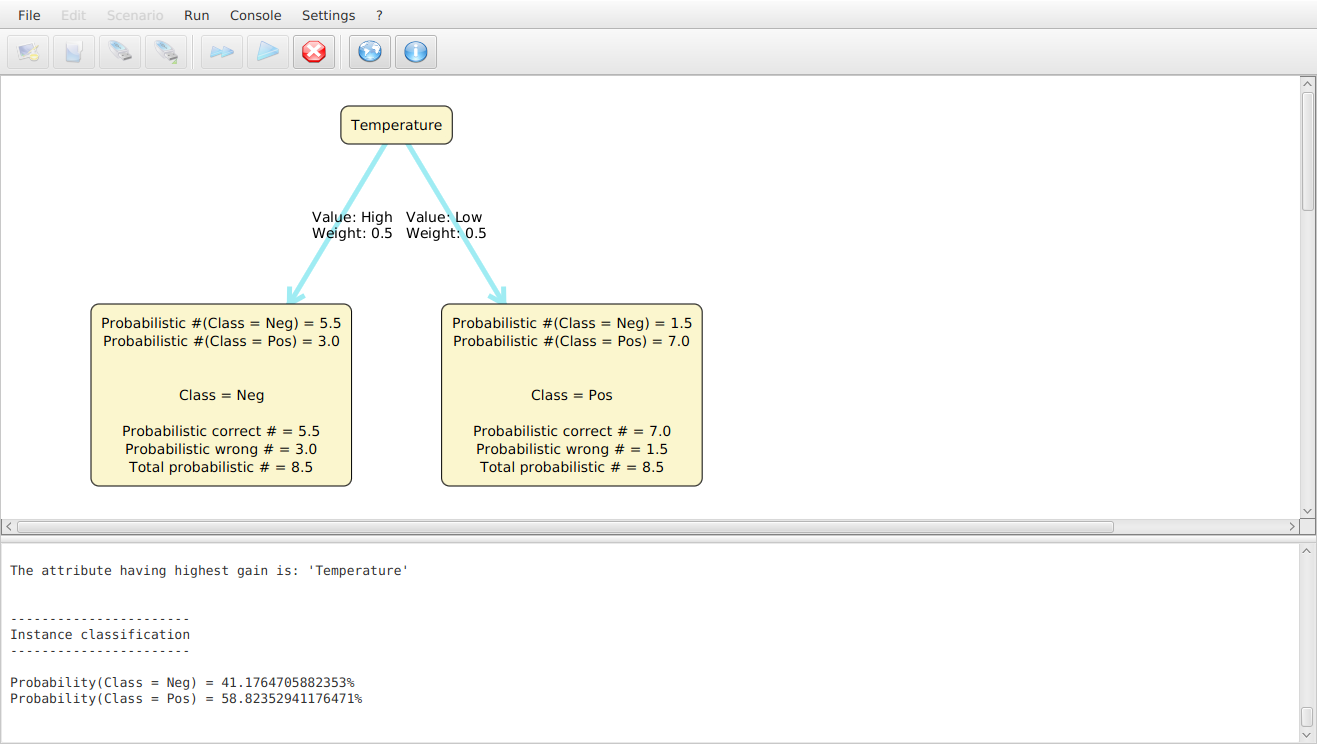Open the Settings menu
Viewport: 1317px width, 744px height.
328,15
